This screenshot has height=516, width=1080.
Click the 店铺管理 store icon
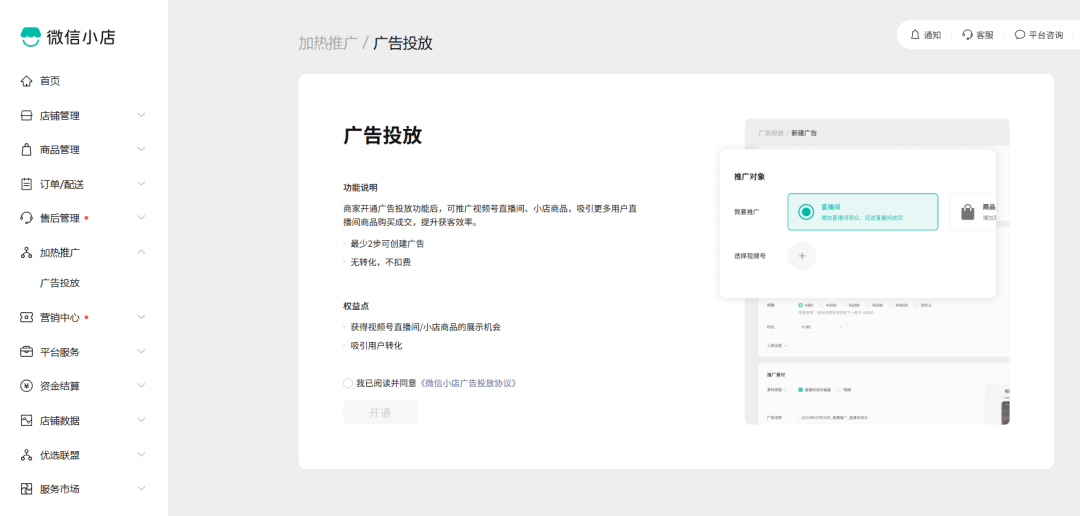coord(26,116)
